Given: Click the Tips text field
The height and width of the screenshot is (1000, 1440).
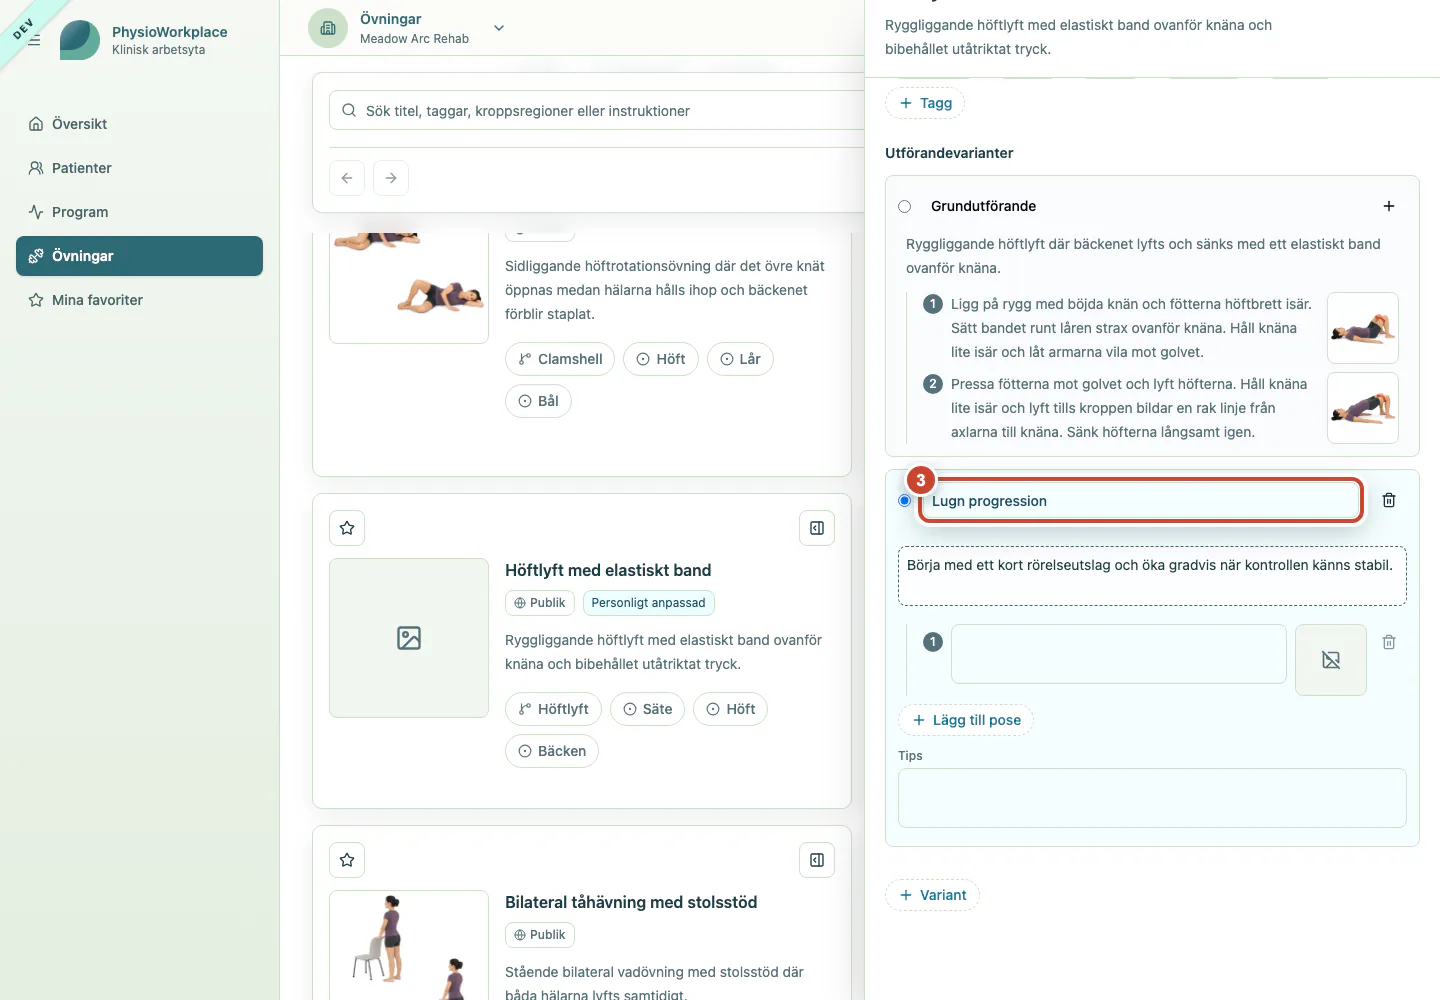Looking at the screenshot, I should (1152, 798).
